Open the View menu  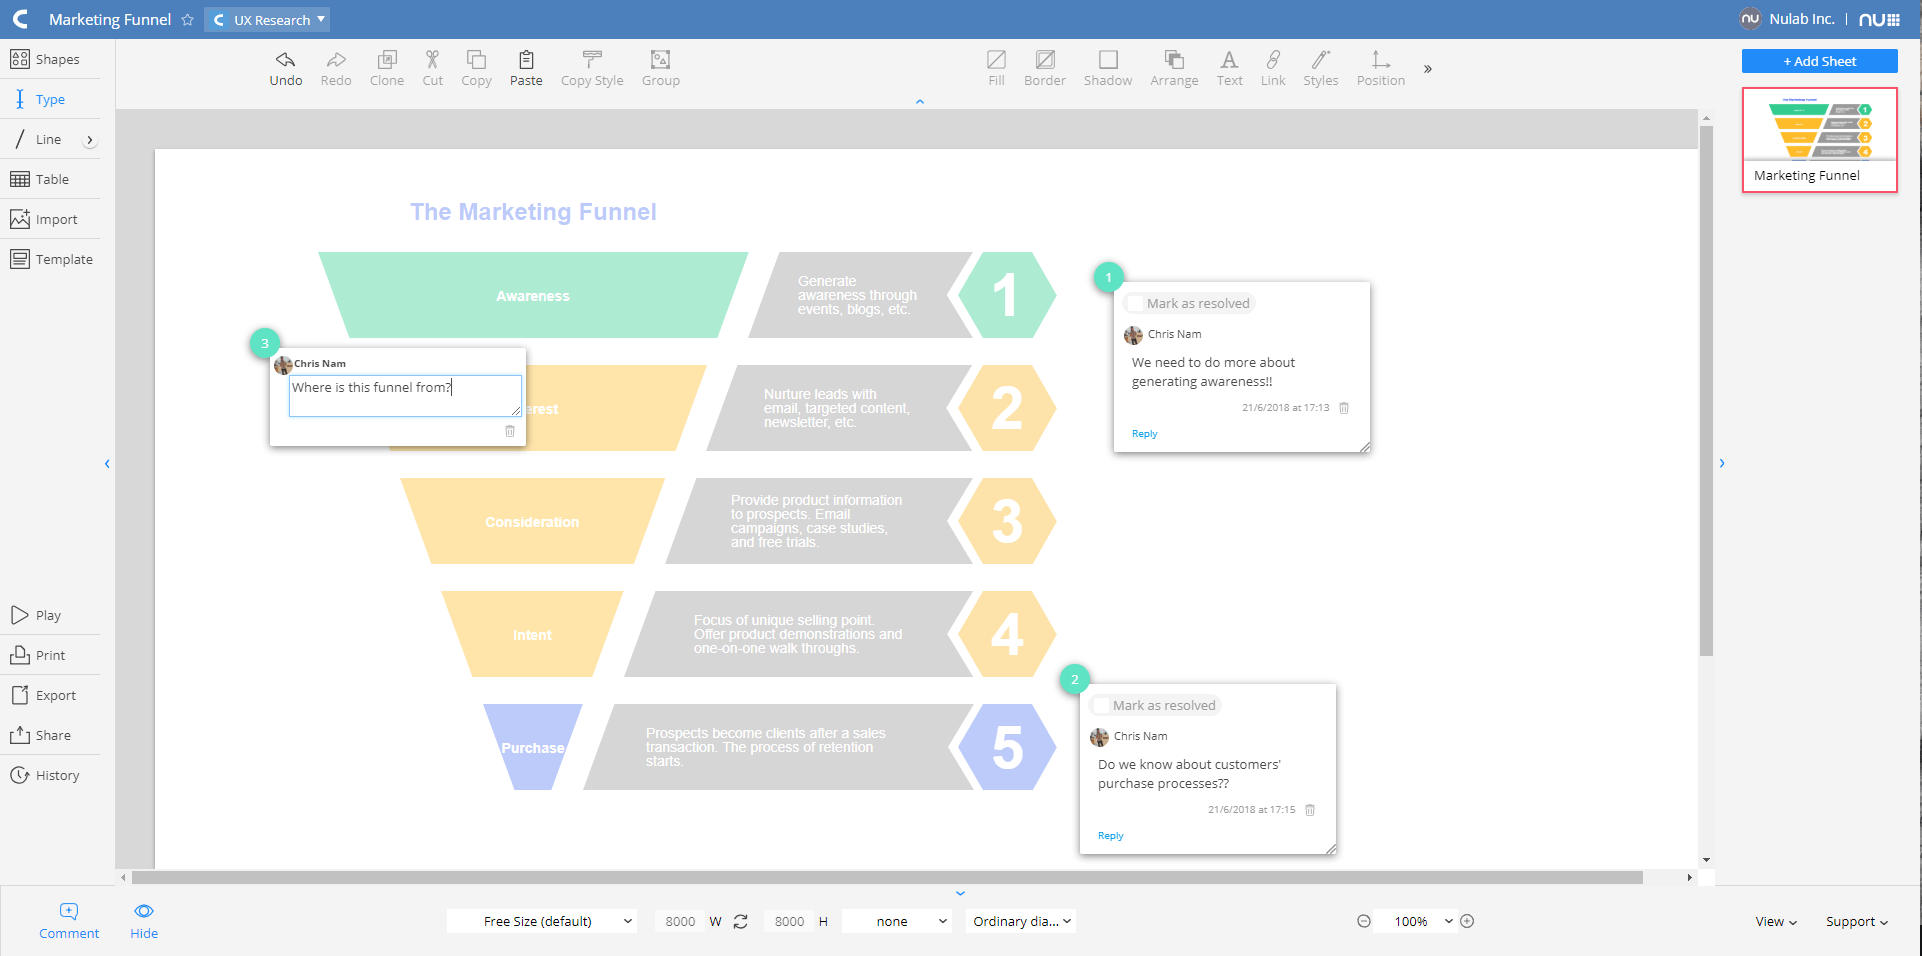point(1776,922)
